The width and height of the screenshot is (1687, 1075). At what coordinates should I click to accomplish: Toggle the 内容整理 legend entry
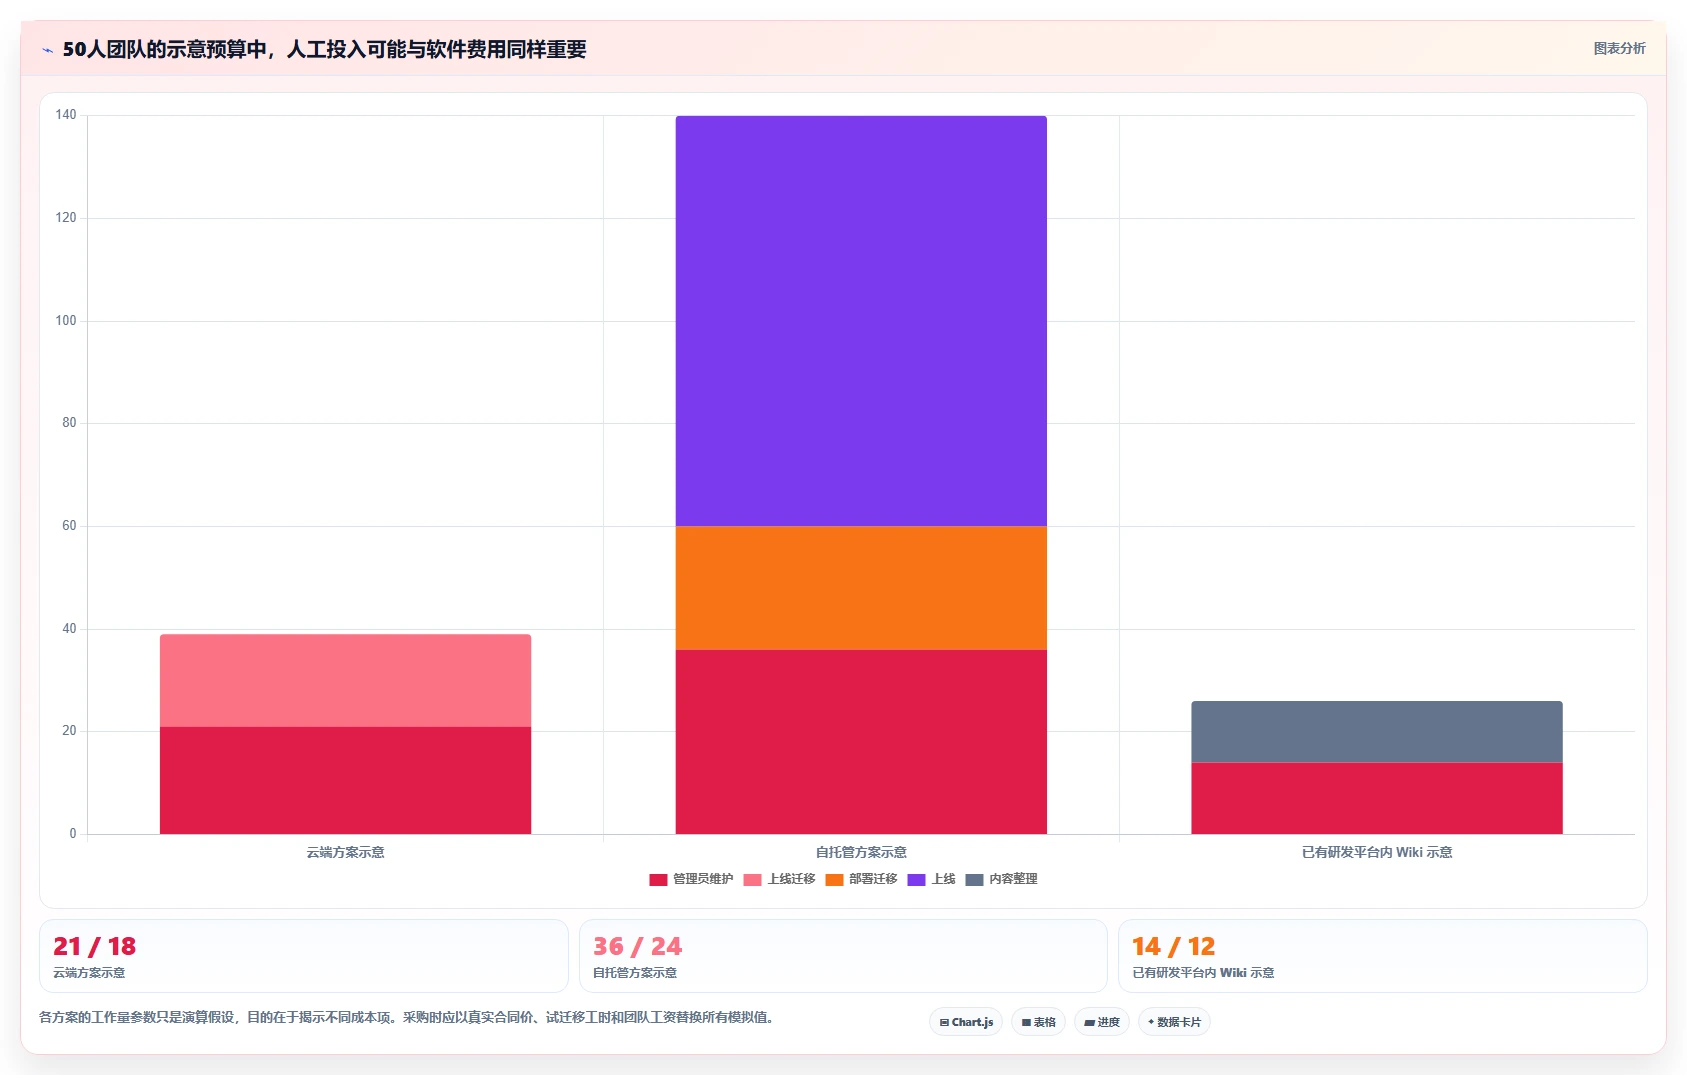click(1002, 879)
